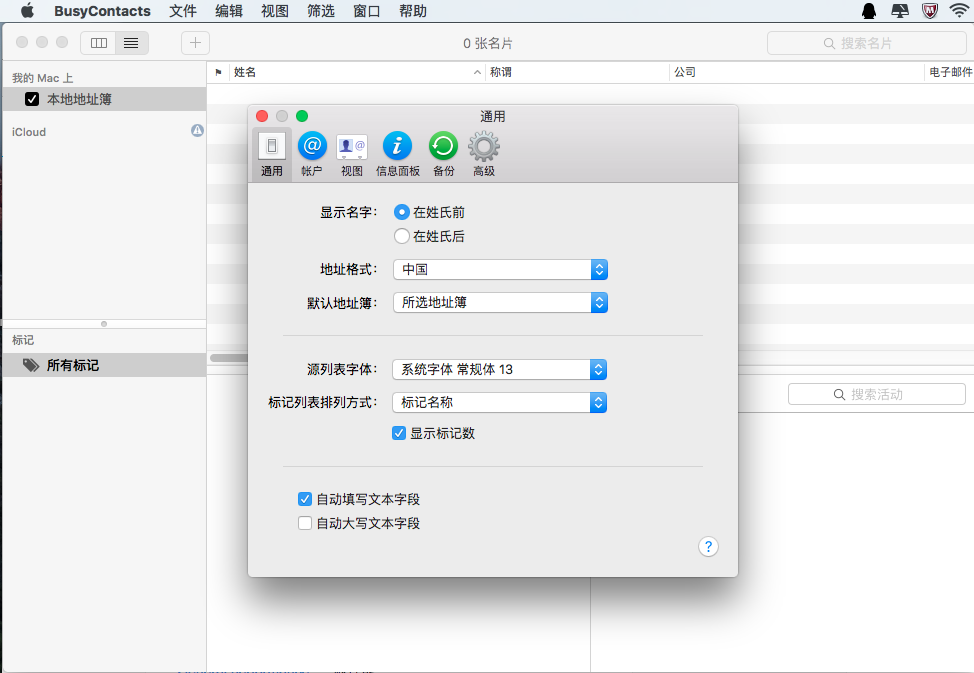Open the 标记列表排列方式 dropdown
974x673 pixels.
(x=499, y=403)
